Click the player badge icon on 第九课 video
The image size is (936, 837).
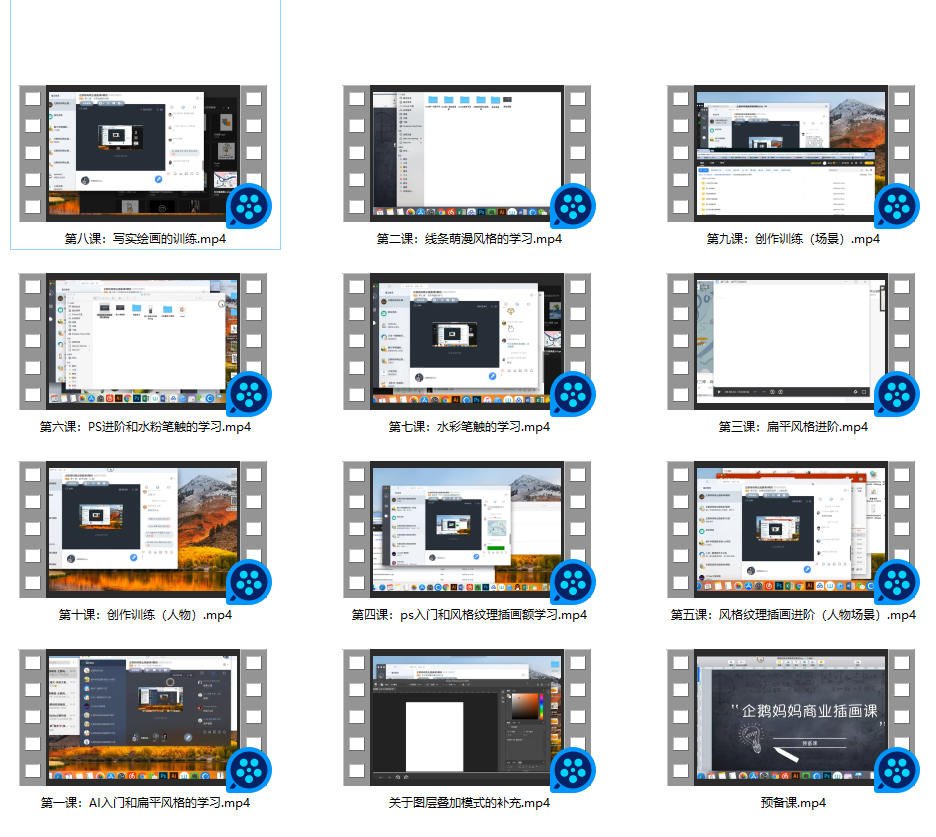897,207
